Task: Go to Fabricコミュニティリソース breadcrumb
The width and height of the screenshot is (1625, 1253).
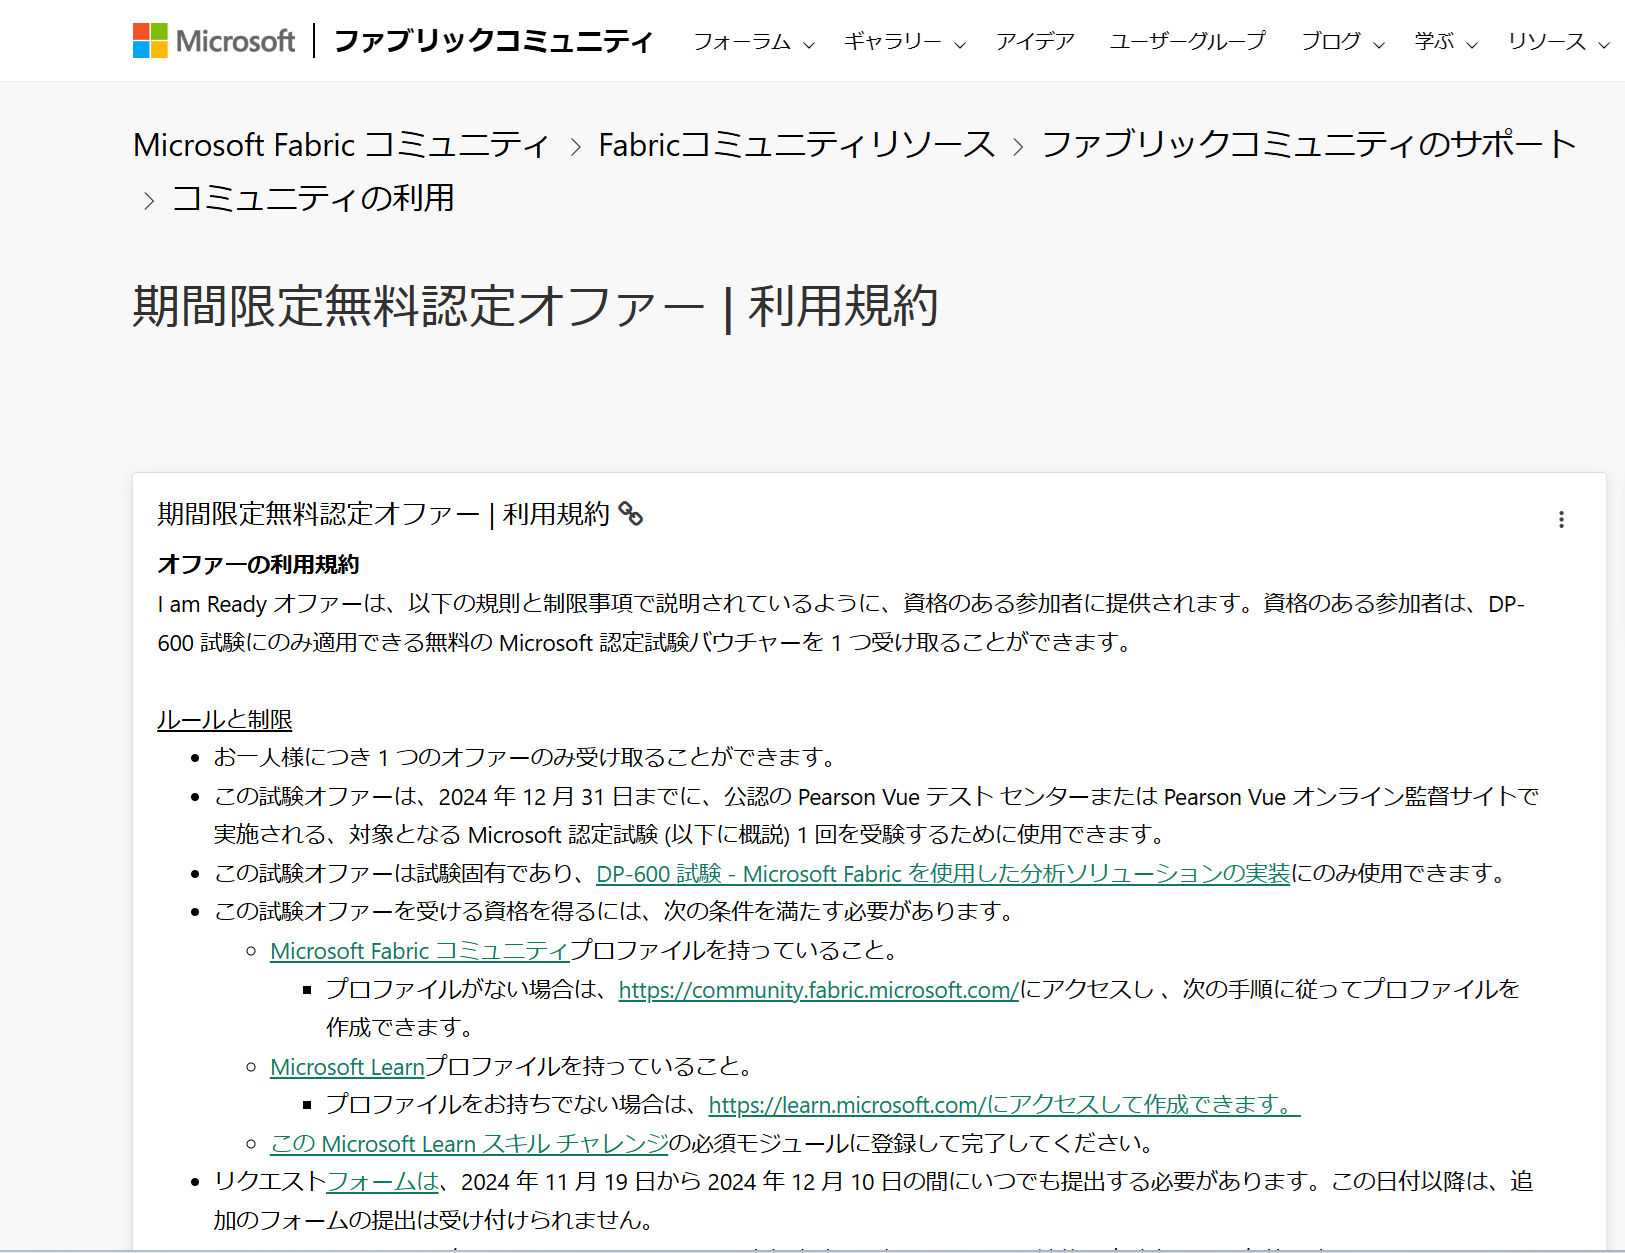Action: tap(797, 145)
